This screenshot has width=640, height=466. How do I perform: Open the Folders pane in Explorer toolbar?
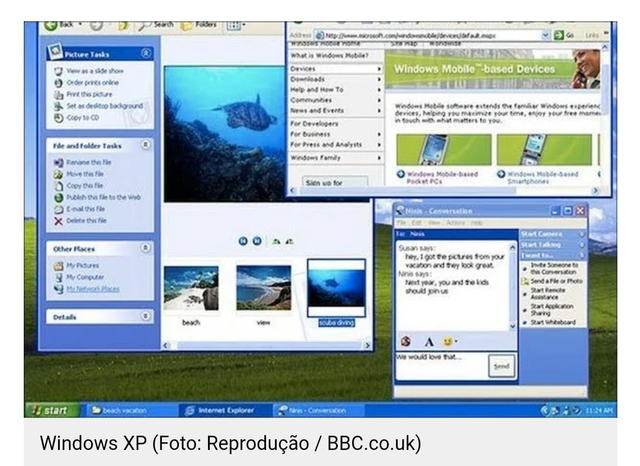[x=198, y=25]
